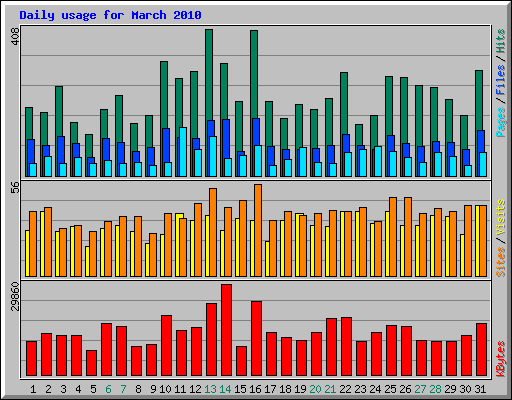Viewport: 512px width, 400px height.
Task: Select the red KBytes bar for day 5
Action: (91, 363)
